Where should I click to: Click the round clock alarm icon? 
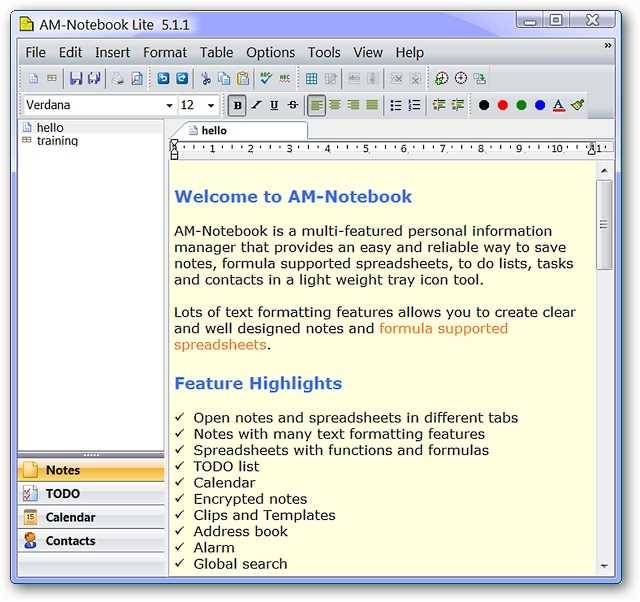[x=461, y=78]
